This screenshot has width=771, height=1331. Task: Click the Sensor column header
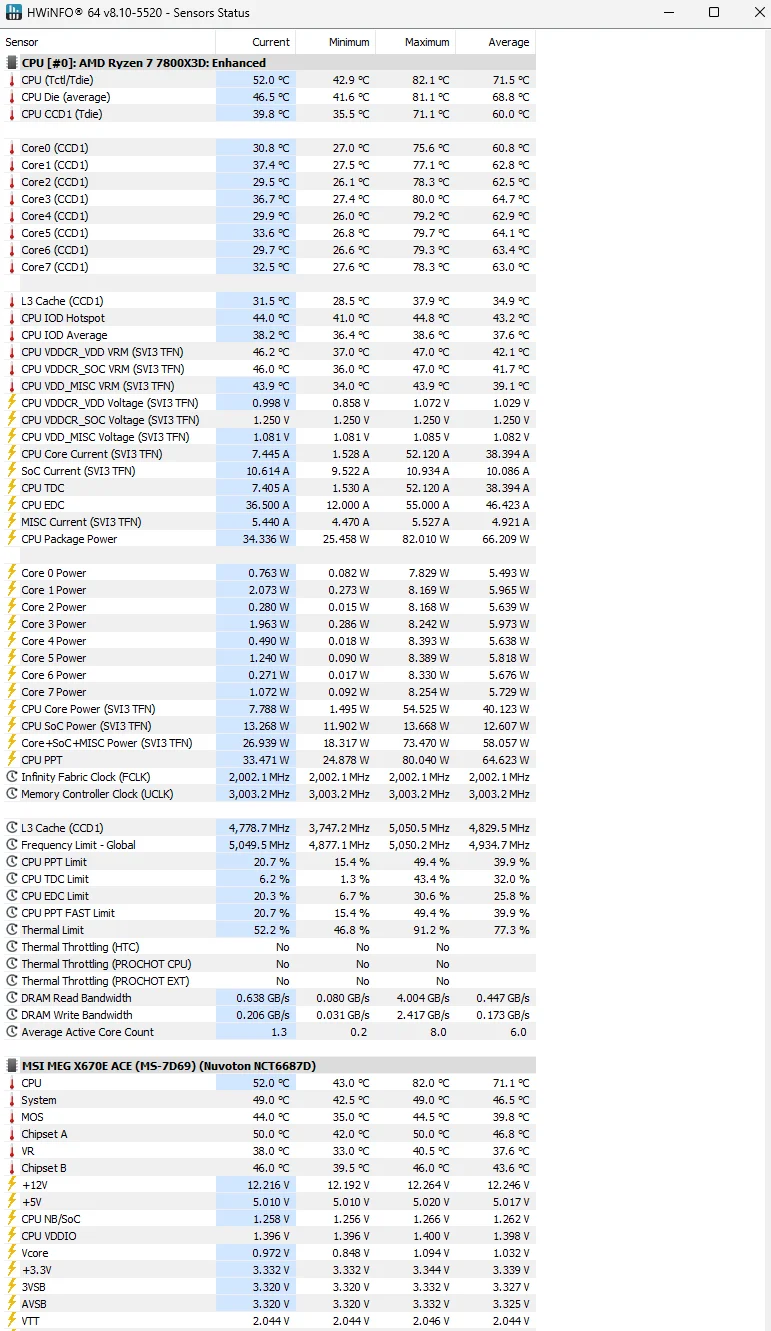tap(108, 42)
